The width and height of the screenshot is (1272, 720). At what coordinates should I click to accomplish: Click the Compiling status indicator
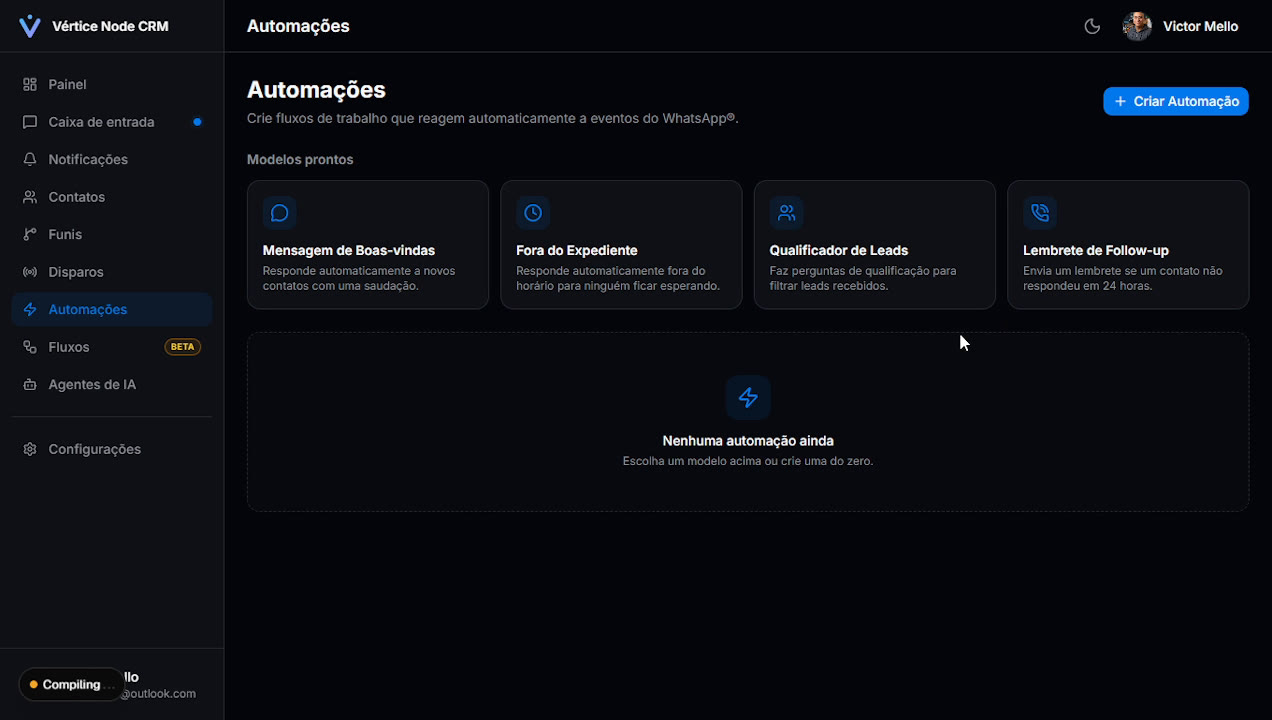[x=71, y=685]
